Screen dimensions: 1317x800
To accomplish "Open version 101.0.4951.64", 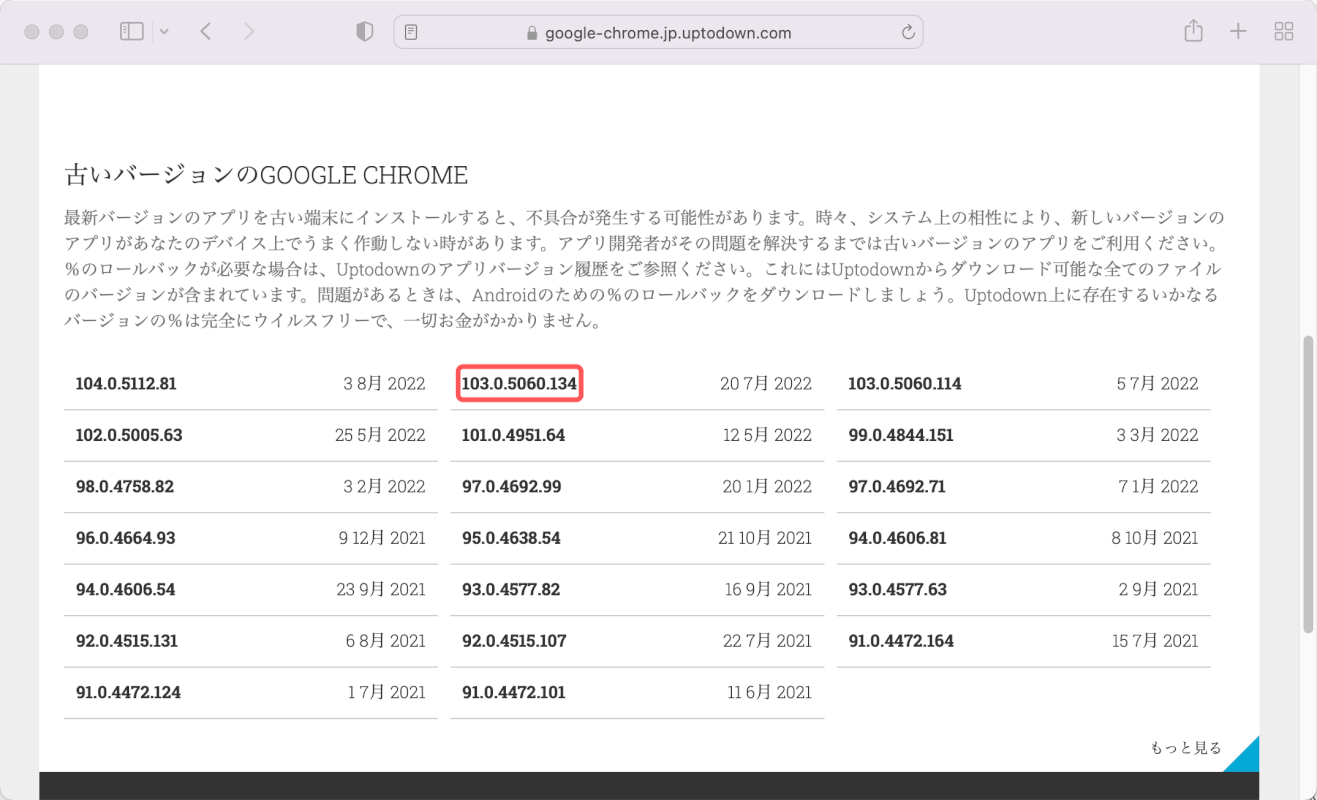I will click(513, 436).
